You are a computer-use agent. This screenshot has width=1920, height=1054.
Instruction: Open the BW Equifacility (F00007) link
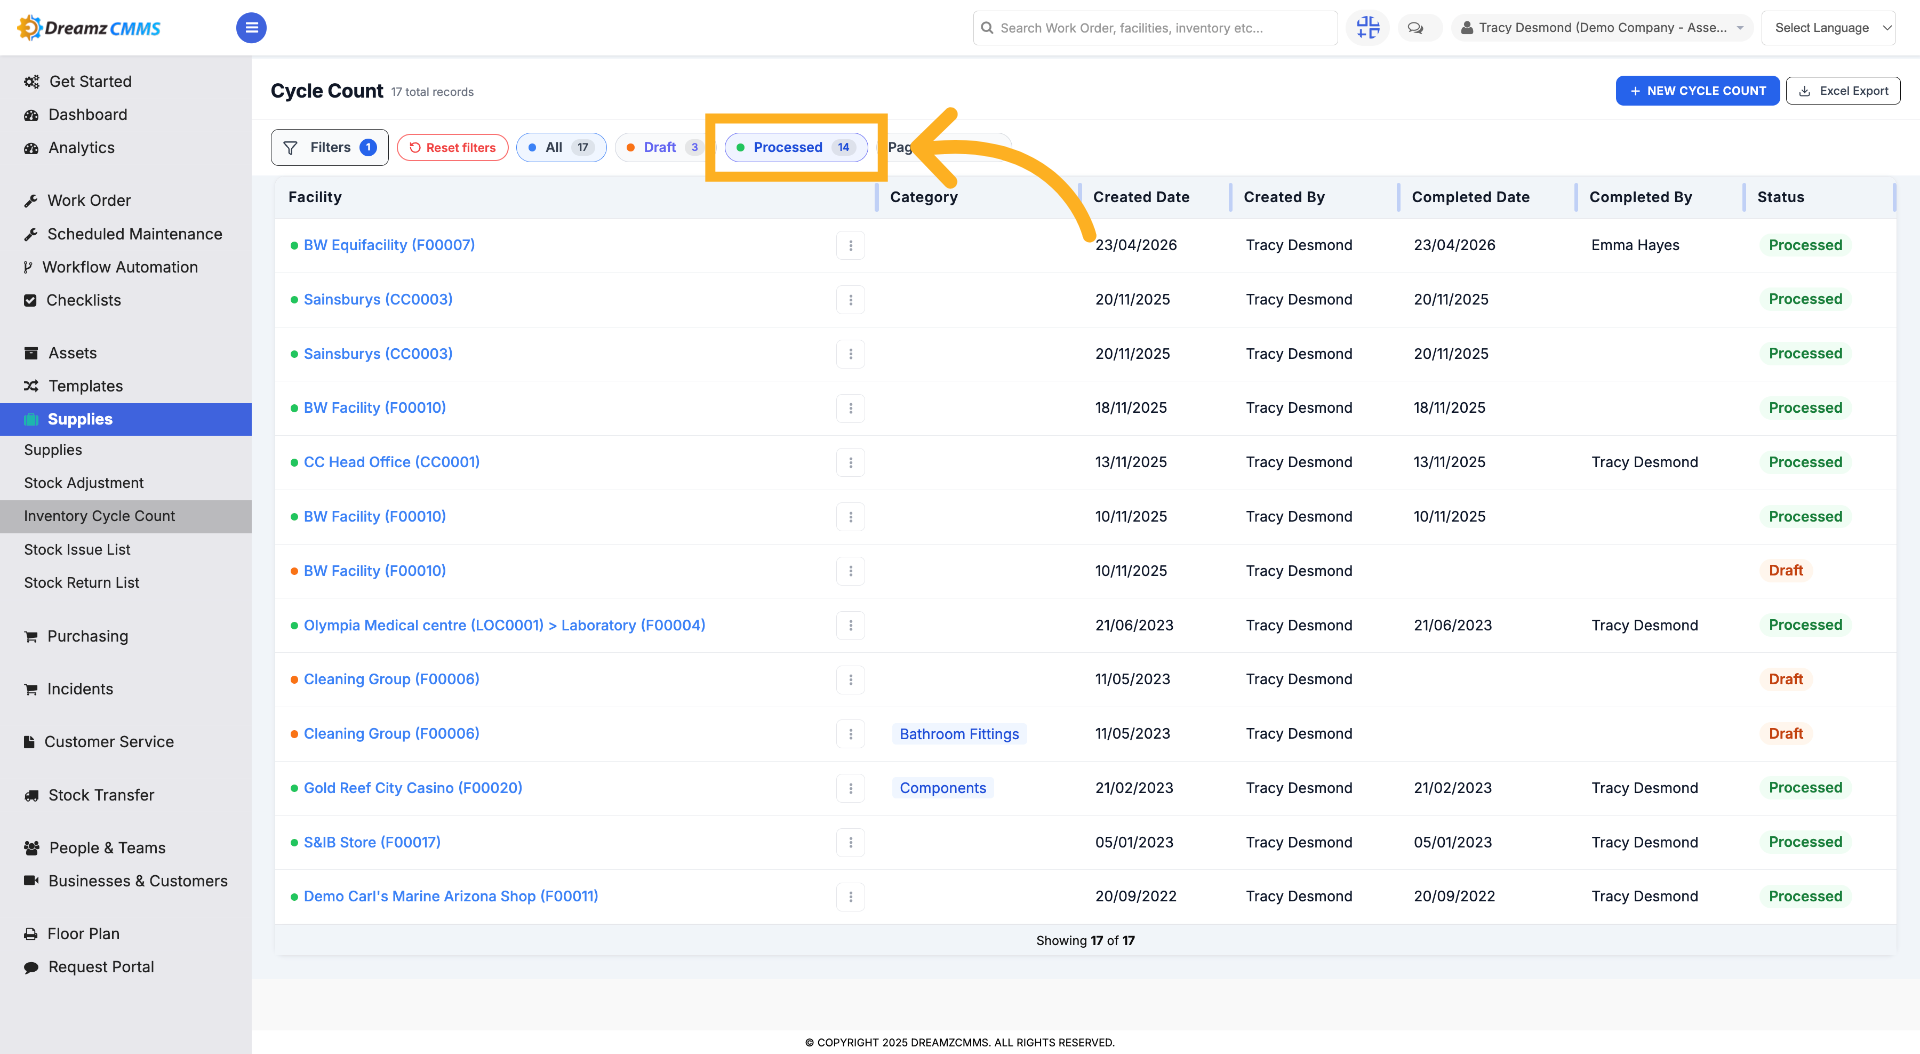(x=389, y=245)
